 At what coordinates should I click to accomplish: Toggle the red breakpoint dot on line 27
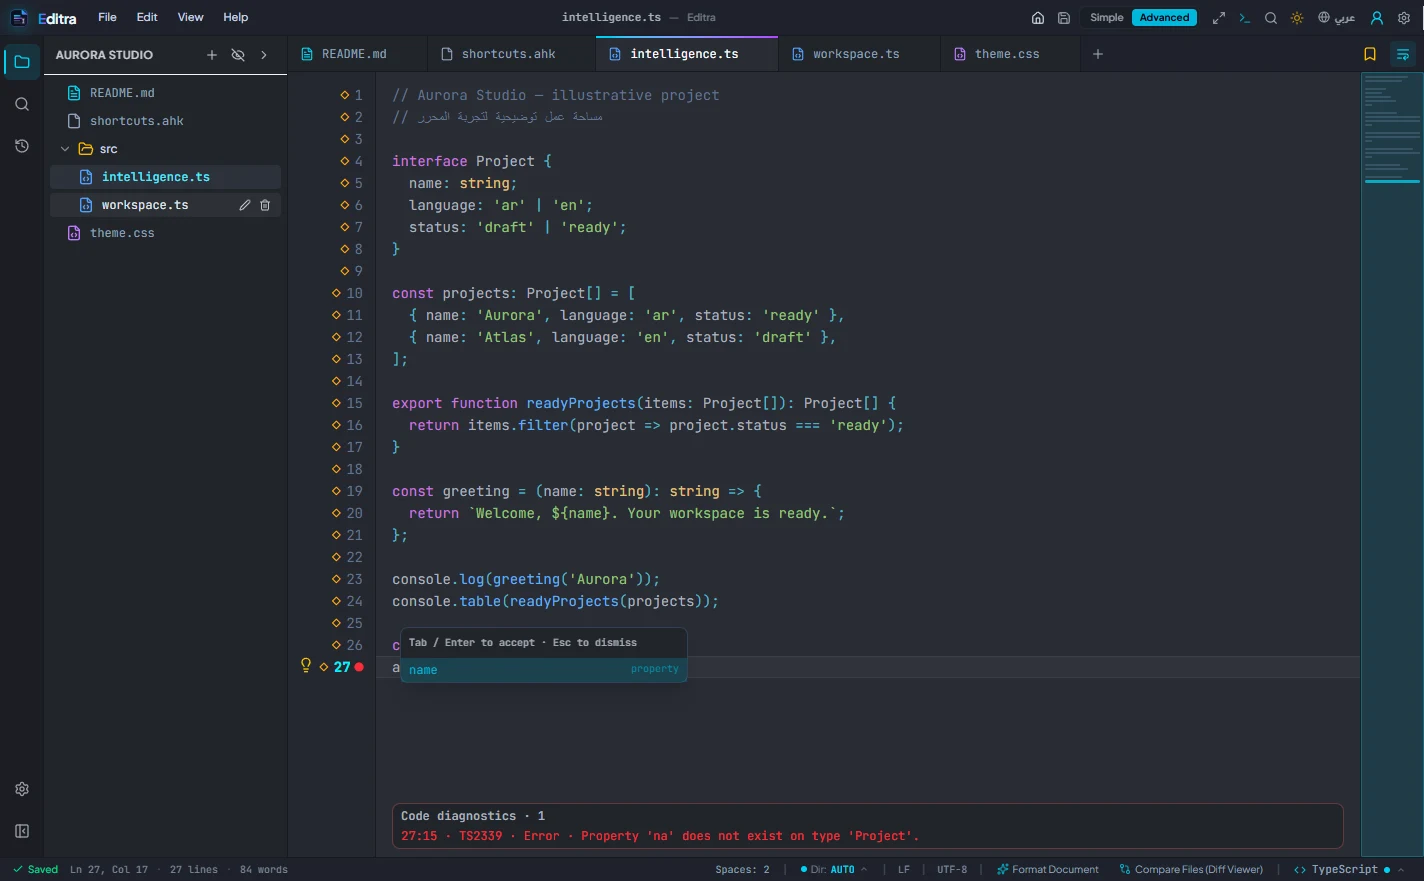coord(359,667)
